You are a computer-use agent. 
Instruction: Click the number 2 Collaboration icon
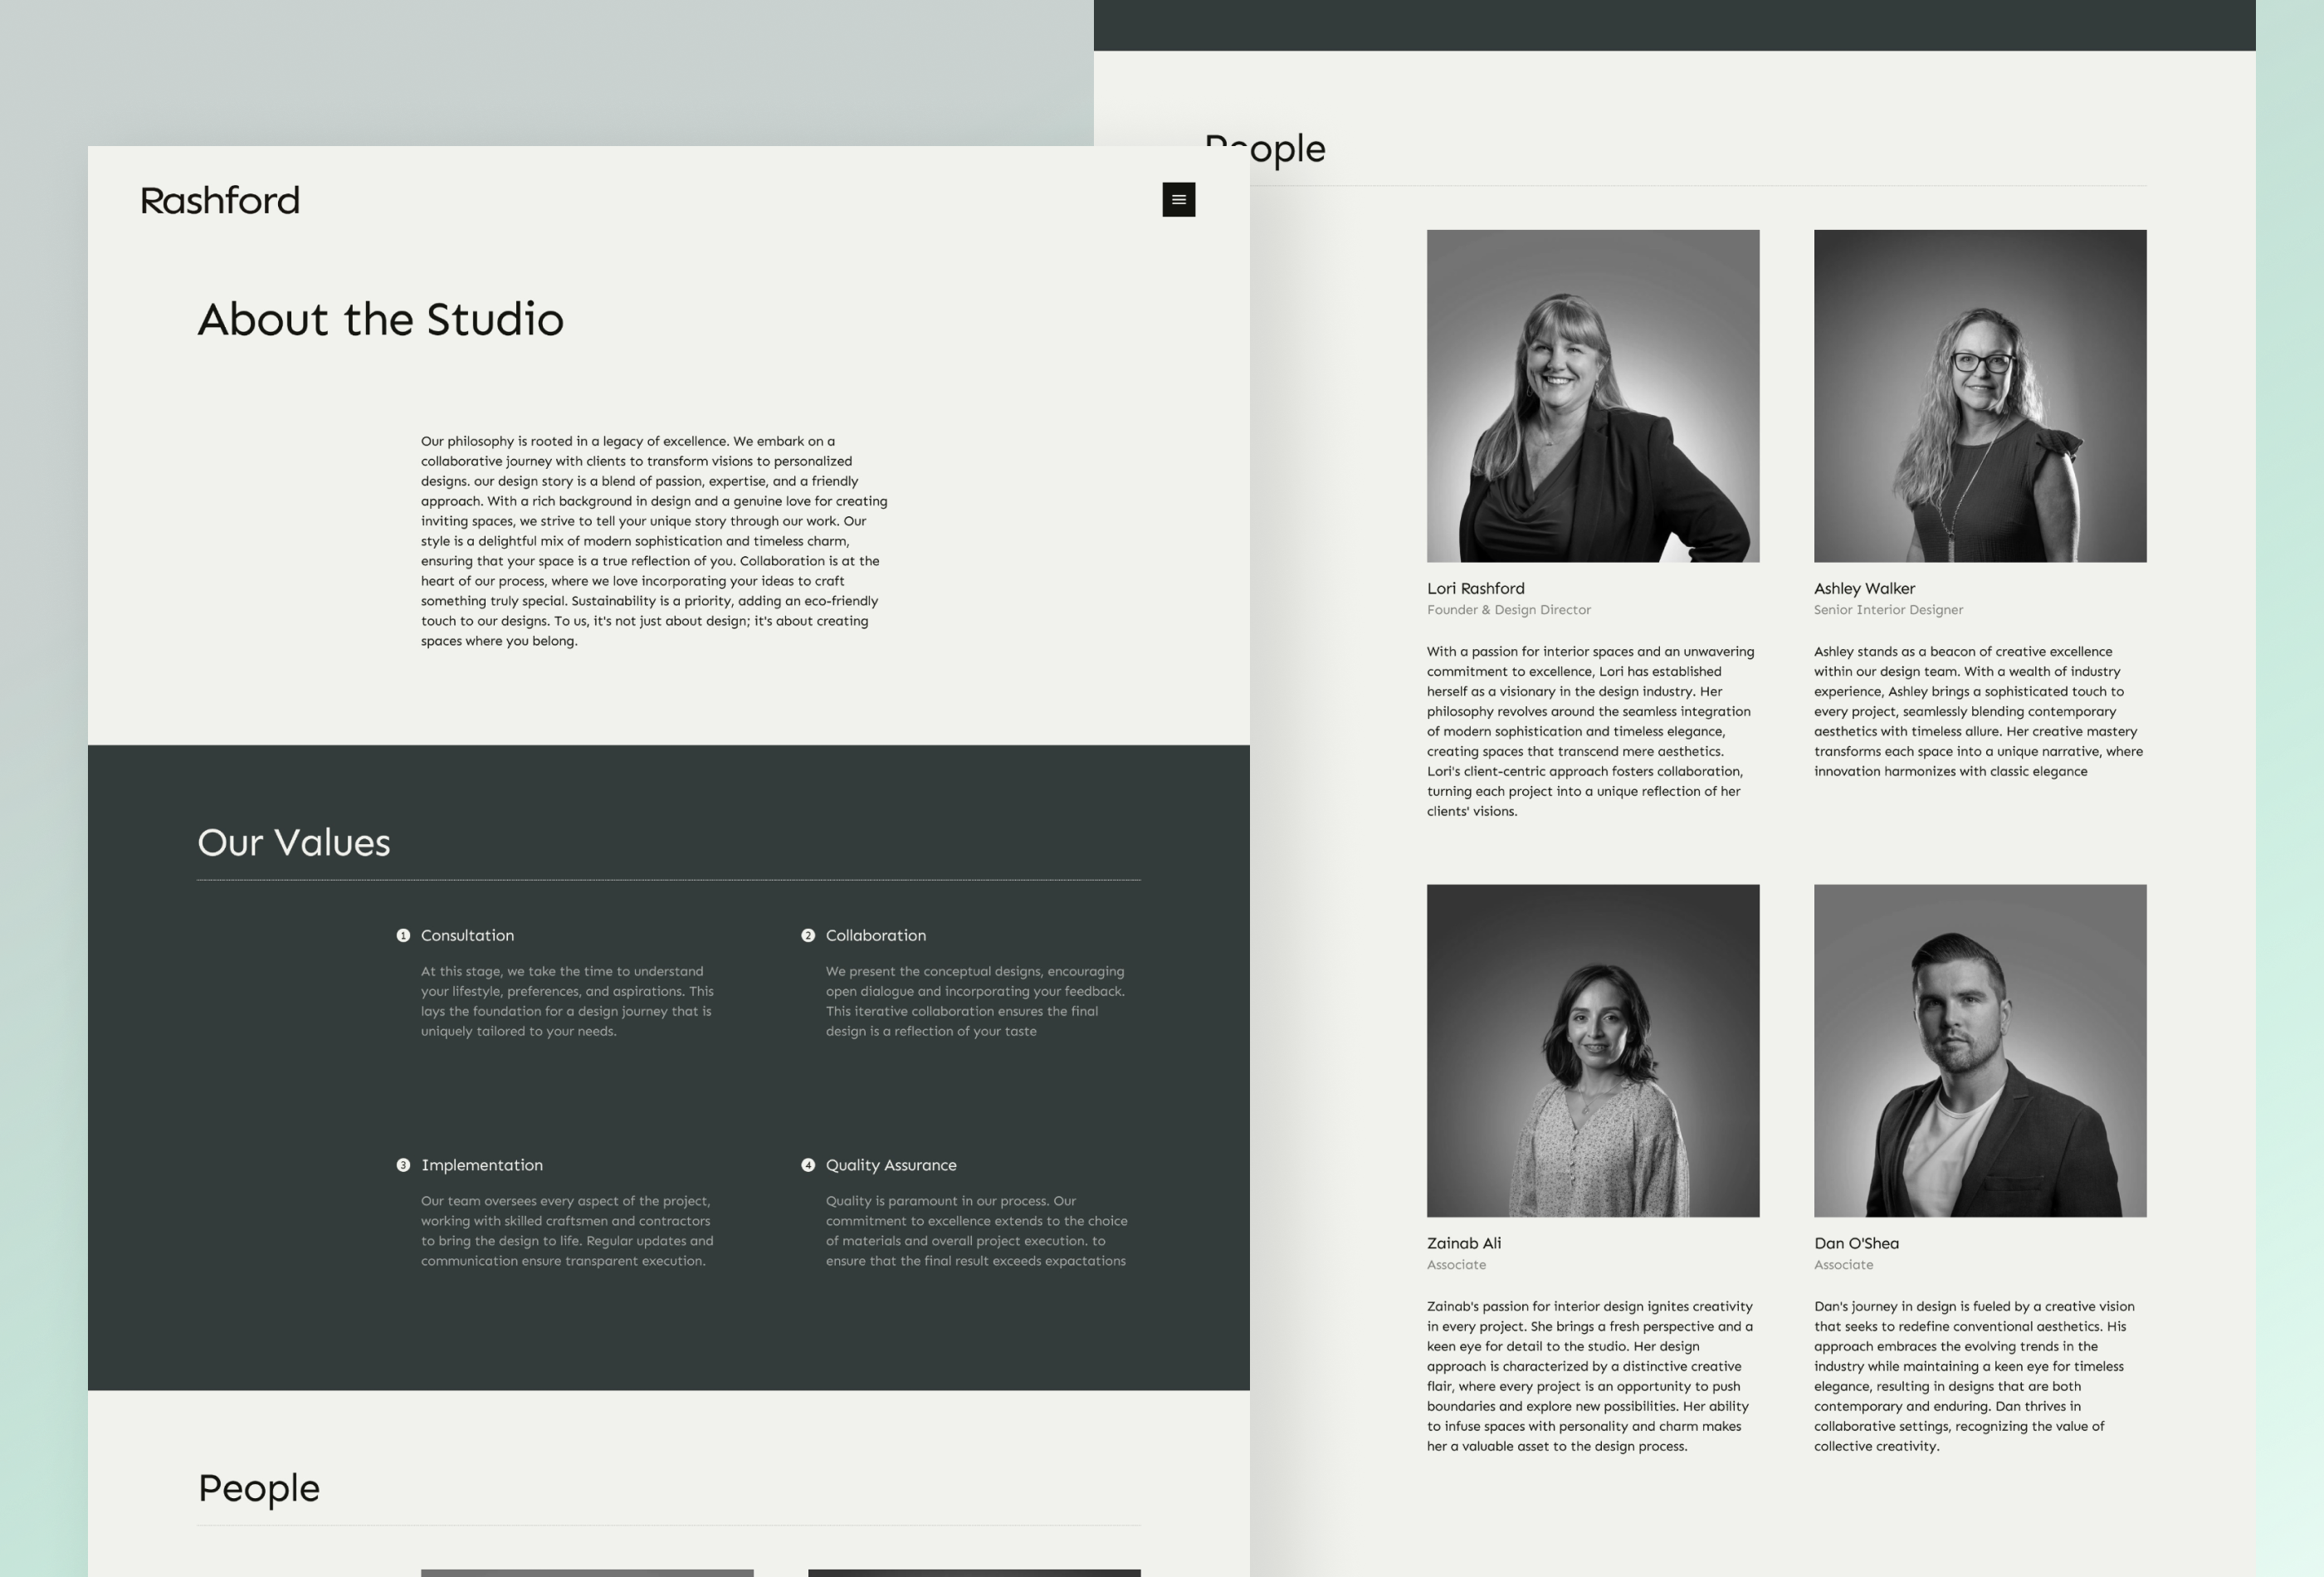click(808, 935)
